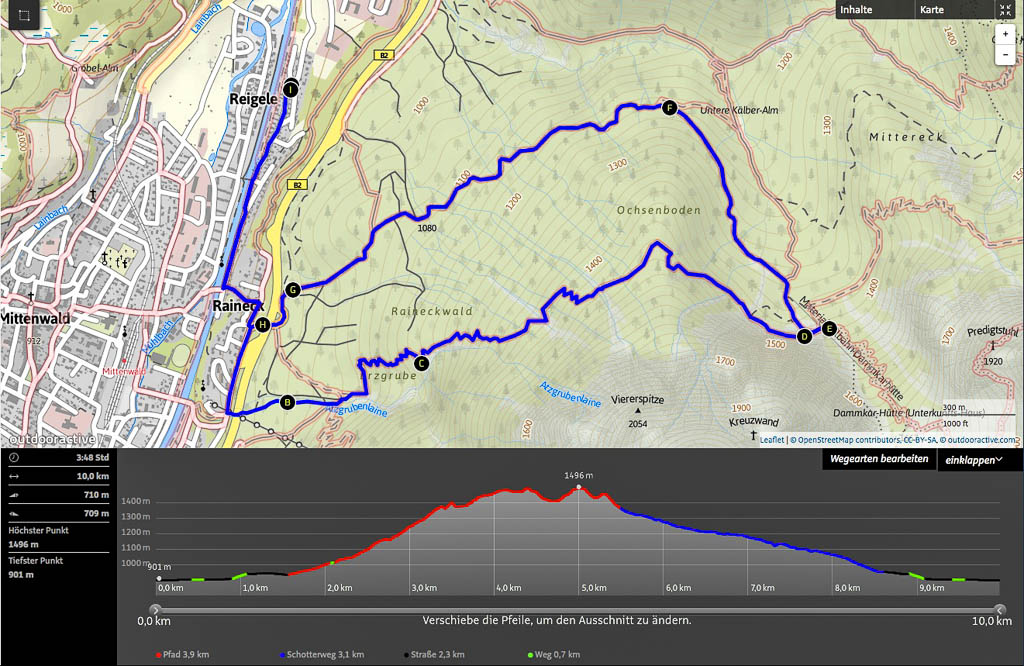
Task: Select waypoint marker G on the map
Action: [293, 290]
